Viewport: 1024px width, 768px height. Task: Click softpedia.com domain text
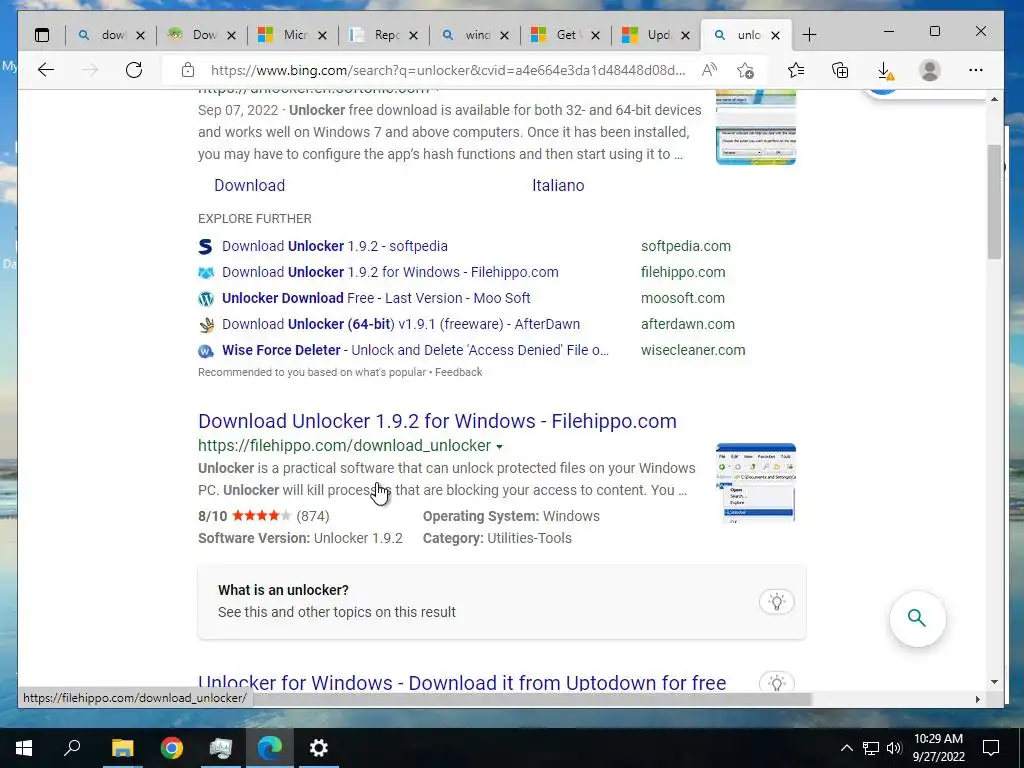coord(686,246)
